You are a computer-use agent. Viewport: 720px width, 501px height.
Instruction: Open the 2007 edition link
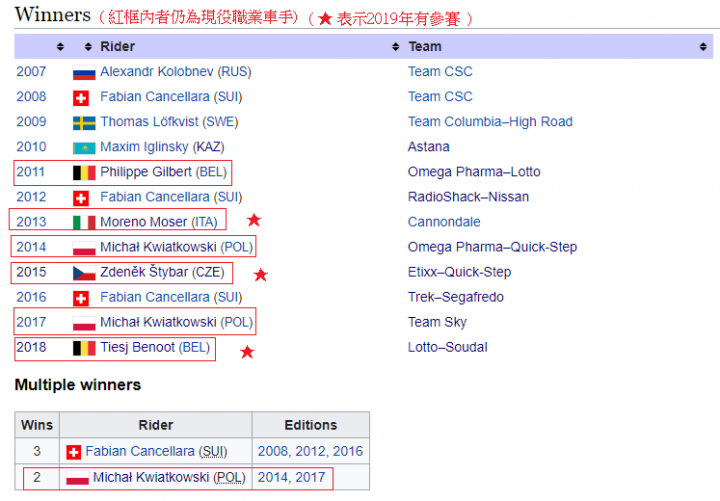[x=31, y=72]
